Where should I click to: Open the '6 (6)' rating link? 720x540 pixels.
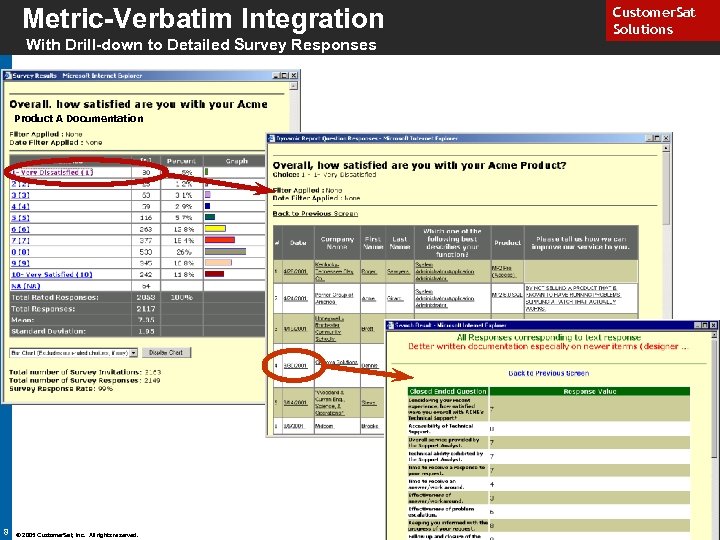(x=20, y=229)
